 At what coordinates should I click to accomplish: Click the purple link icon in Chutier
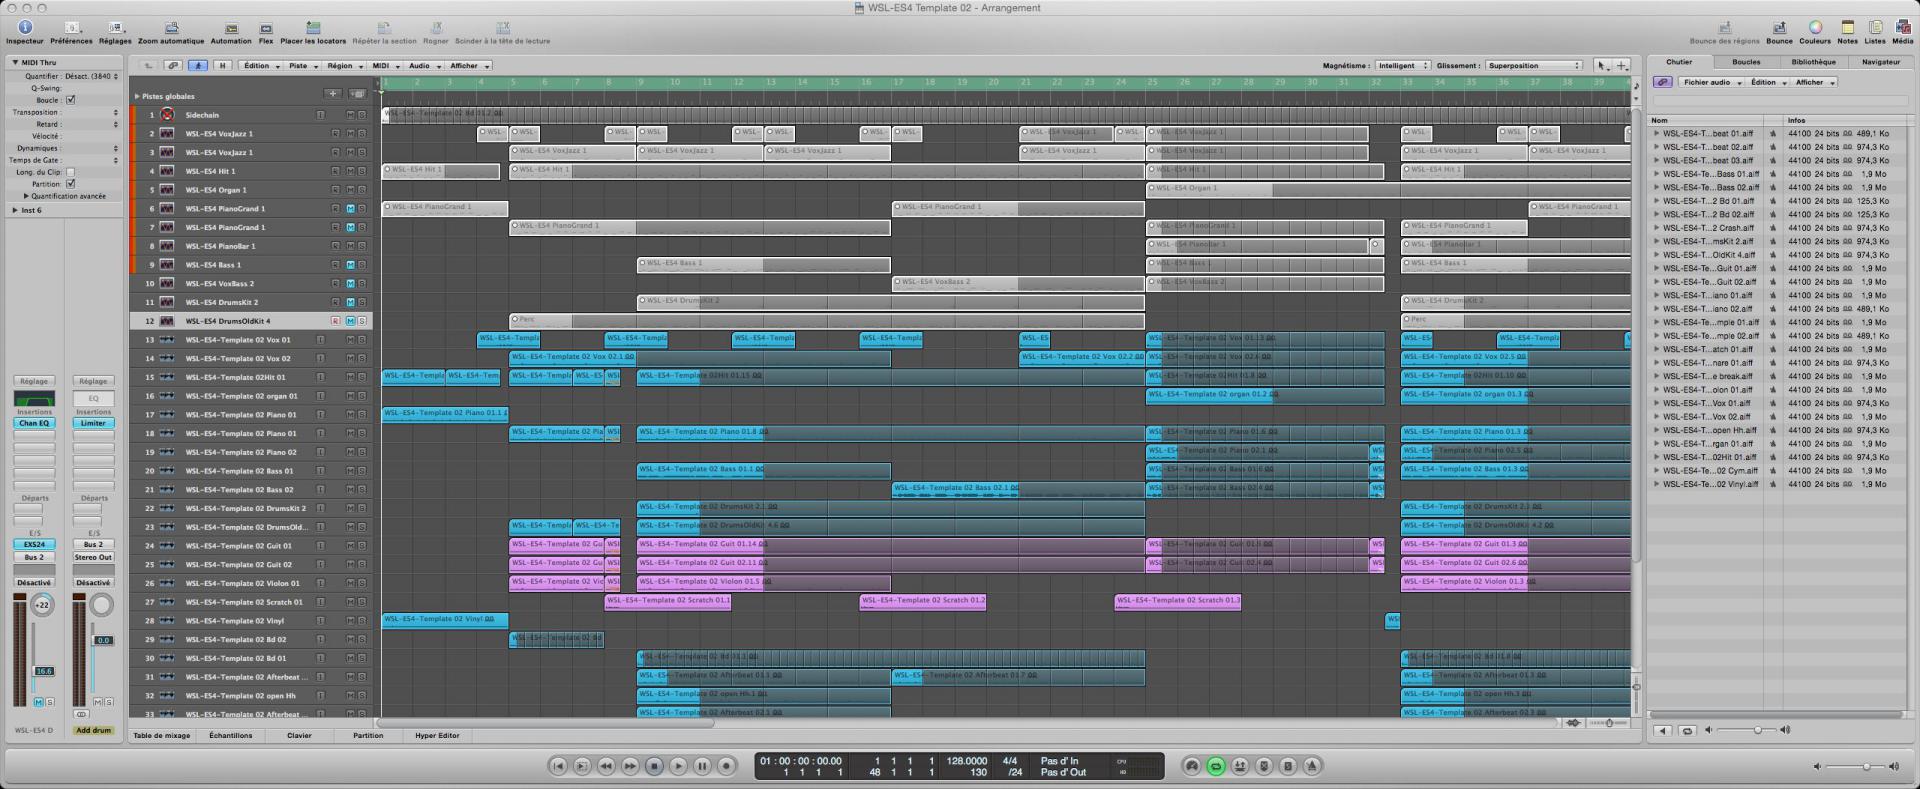pos(1662,82)
